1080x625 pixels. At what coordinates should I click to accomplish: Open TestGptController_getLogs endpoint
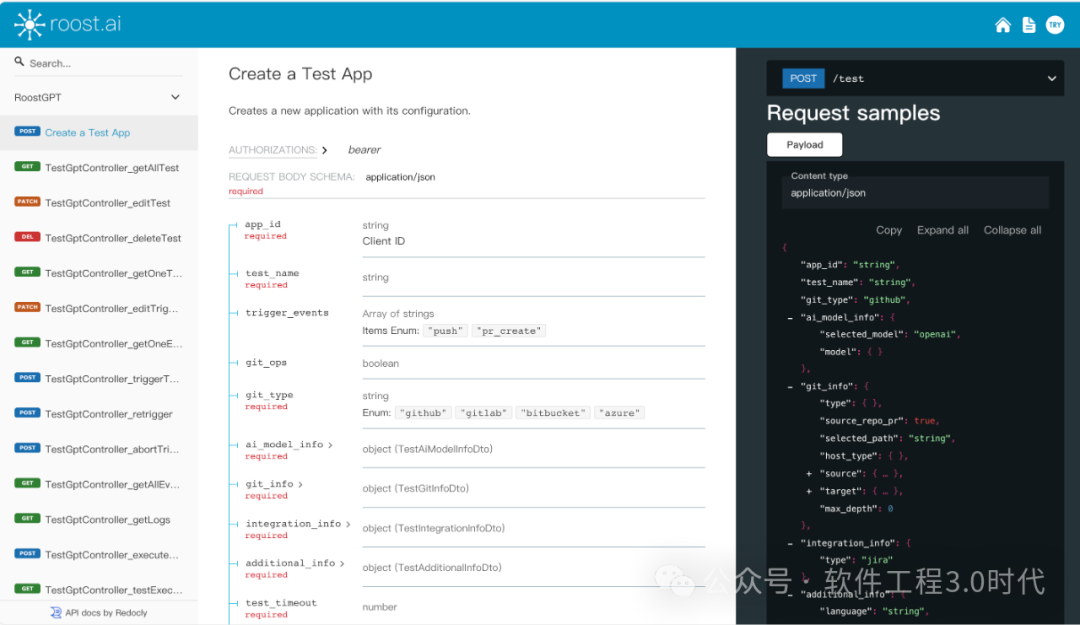pyautogui.click(x=98, y=519)
